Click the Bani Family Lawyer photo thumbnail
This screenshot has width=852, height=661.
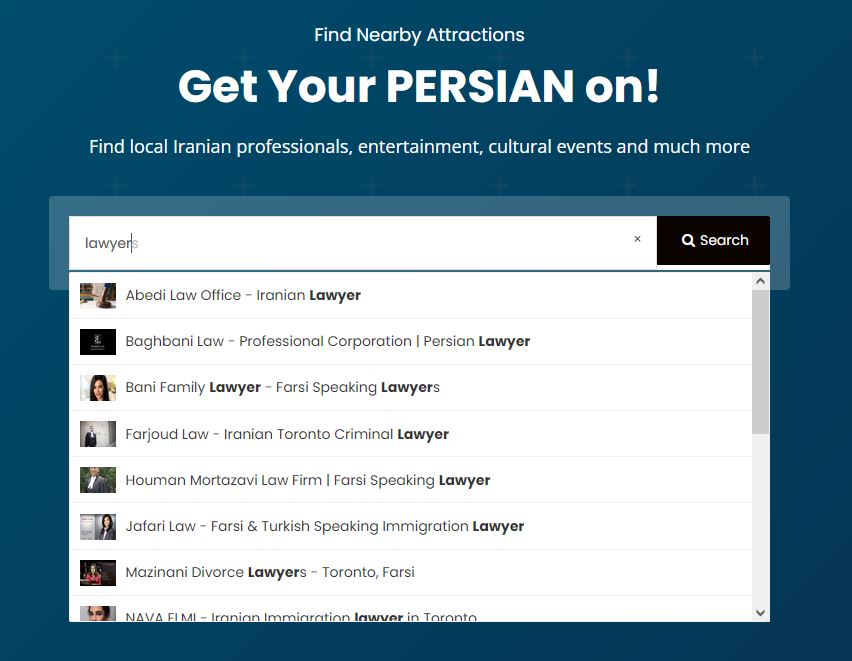pyautogui.click(x=98, y=388)
